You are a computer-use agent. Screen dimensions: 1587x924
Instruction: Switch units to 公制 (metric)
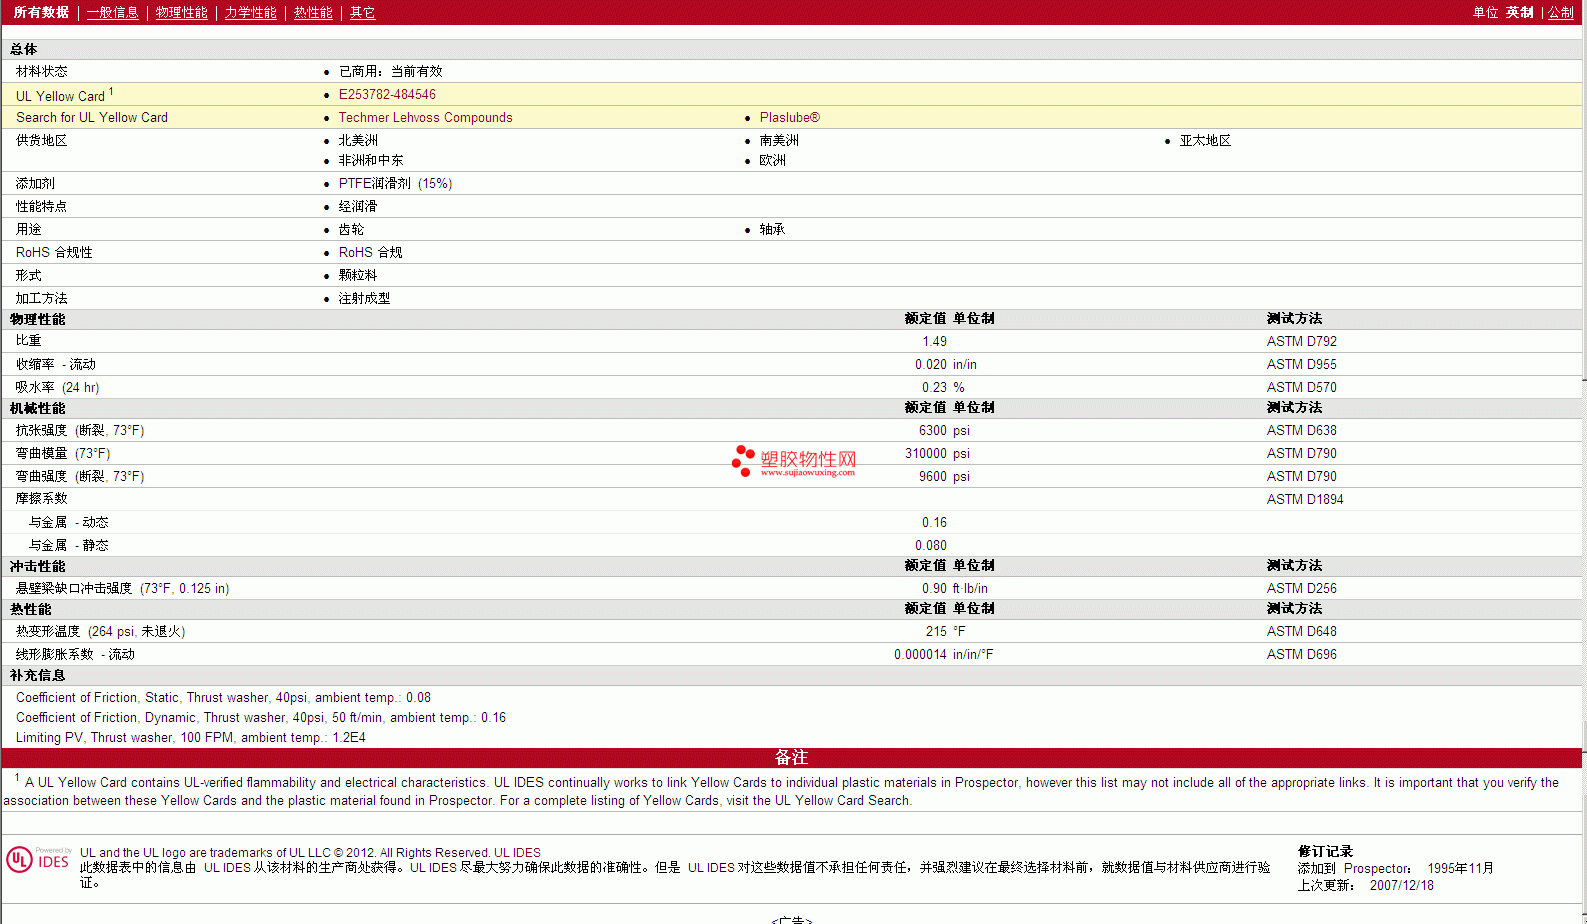pos(1560,13)
